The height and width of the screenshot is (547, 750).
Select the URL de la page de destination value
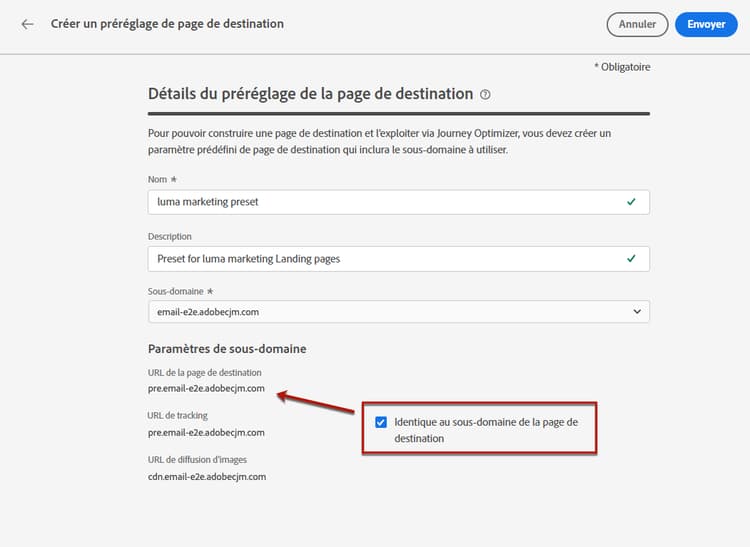click(x=206, y=389)
